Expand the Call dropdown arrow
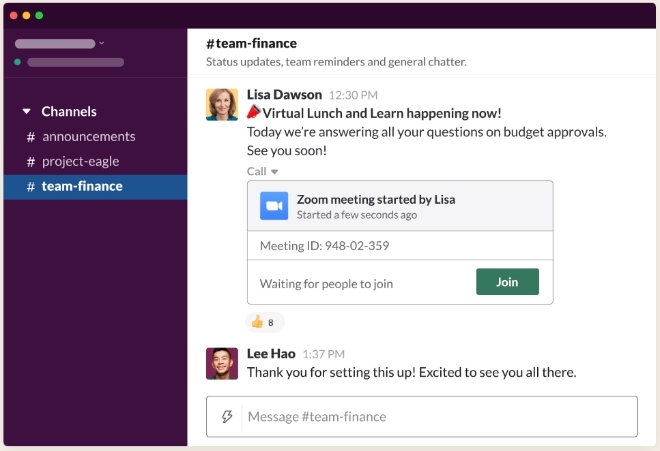Screen dimensions: 660x451 coord(274,172)
